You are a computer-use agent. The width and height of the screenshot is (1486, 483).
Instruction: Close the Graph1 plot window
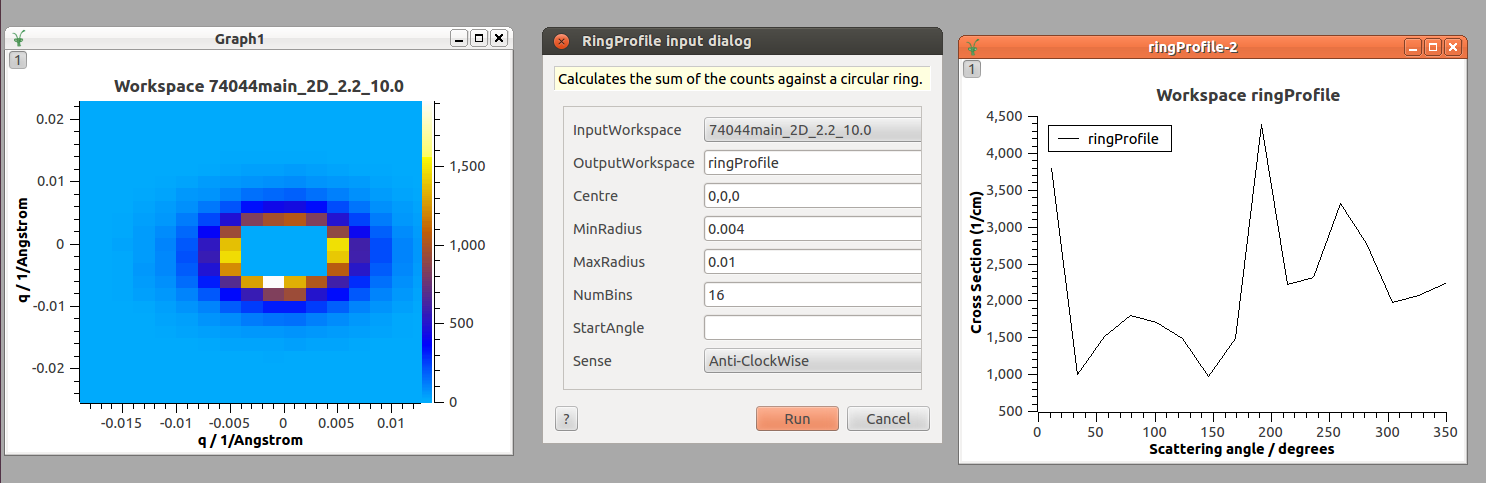point(498,38)
